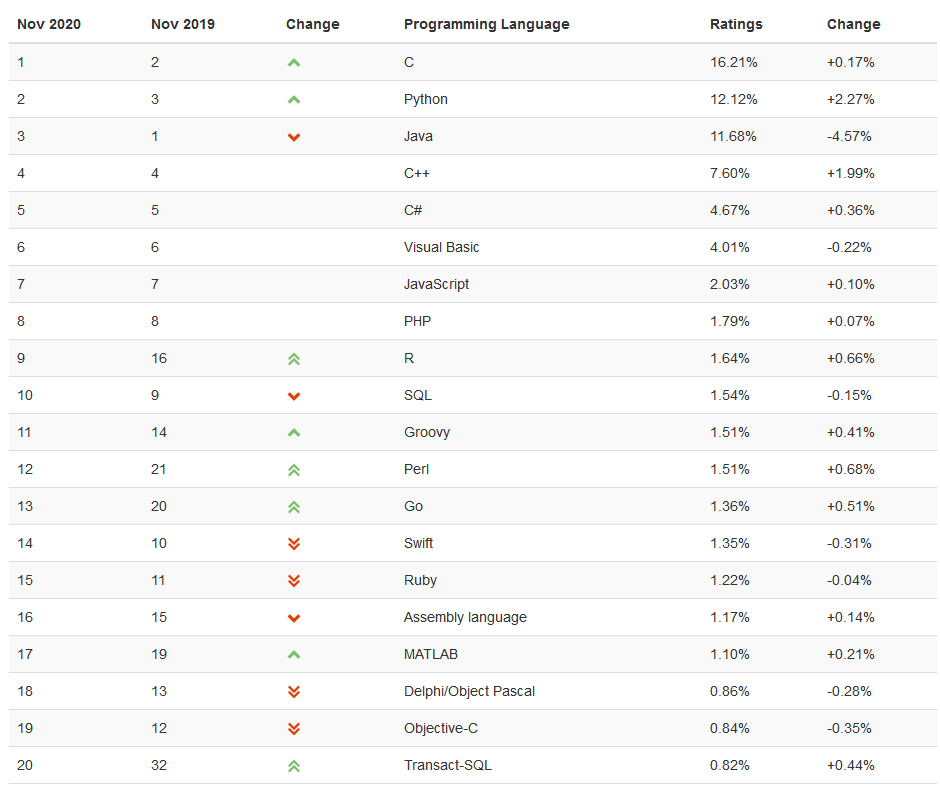Screen dimensions: 940x806
Task: Click the green up arrow in C row
Action: [x=294, y=63]
